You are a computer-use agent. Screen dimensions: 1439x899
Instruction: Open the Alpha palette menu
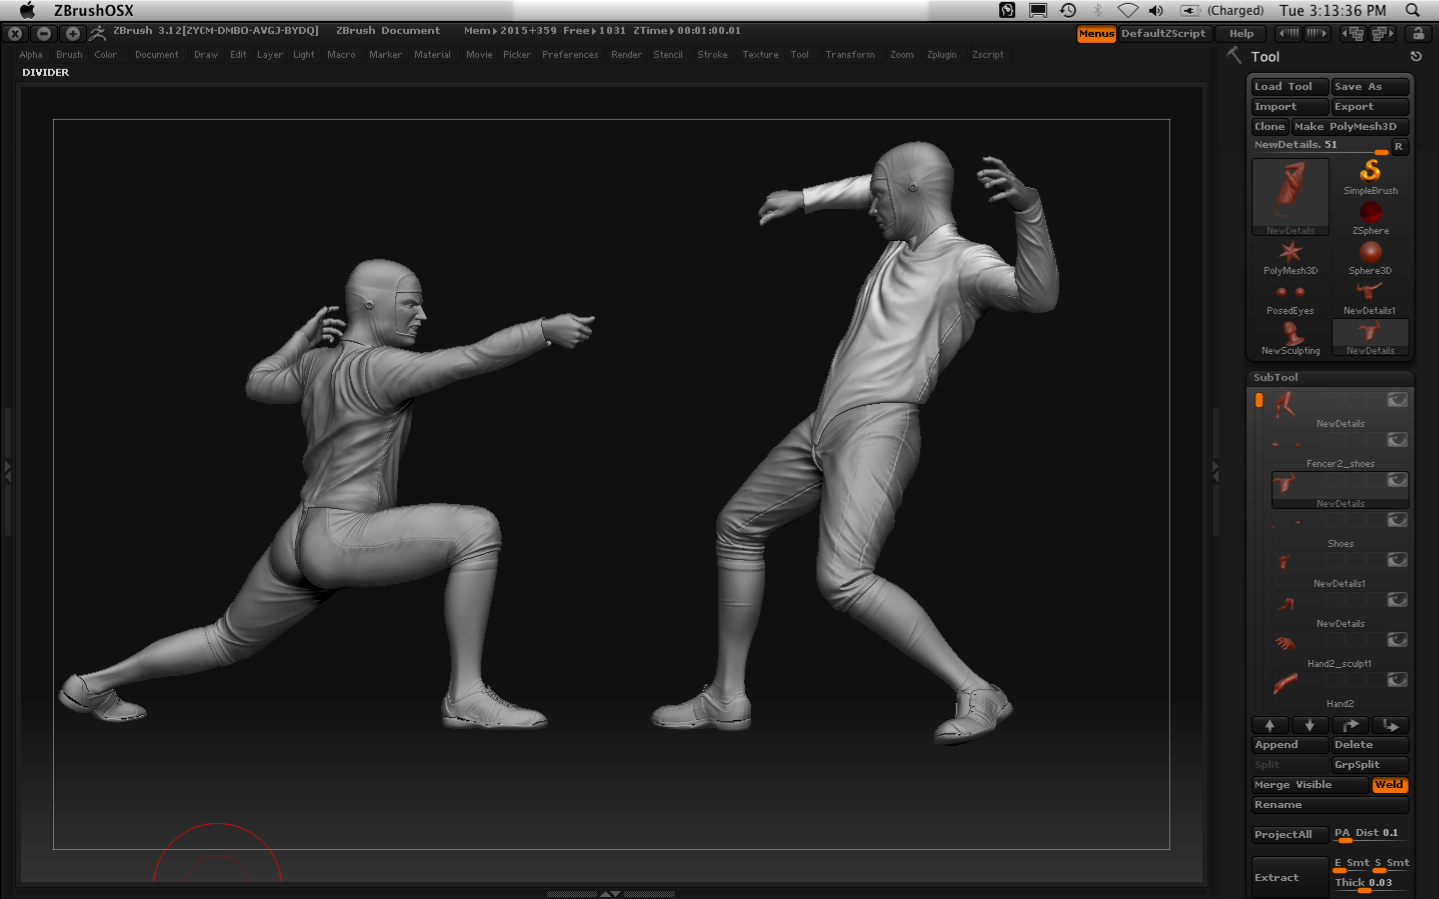pos(31,55)
